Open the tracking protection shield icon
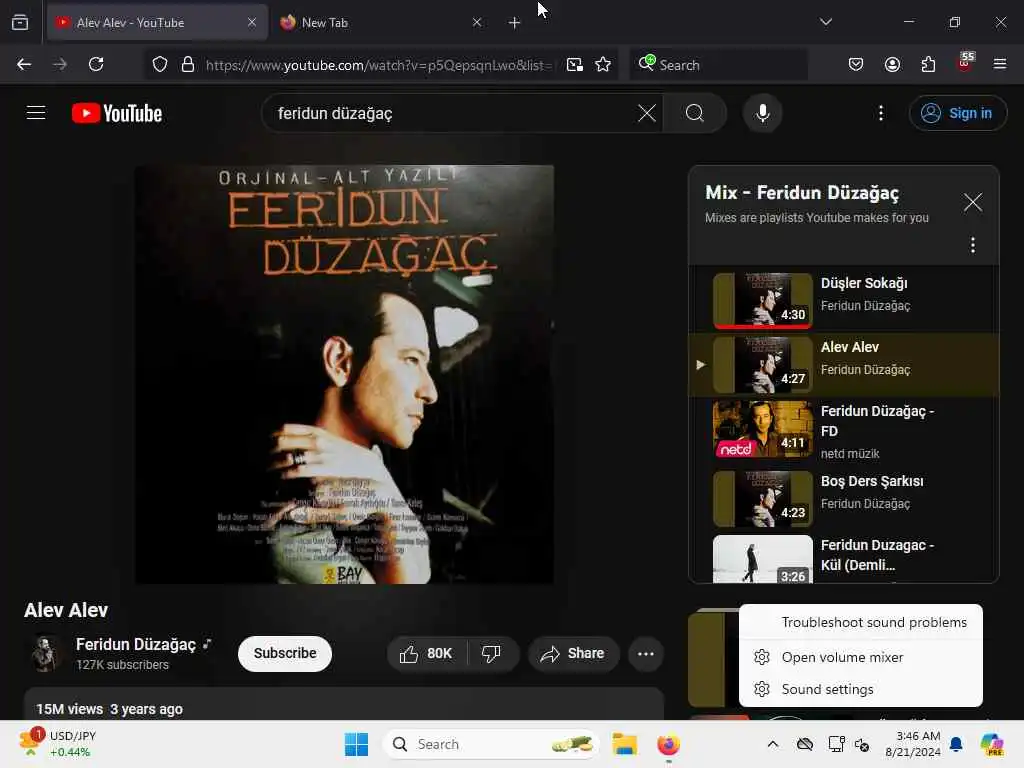This screenshot has width=1024, height=768. pyautogui.click(x=159, y=64)
